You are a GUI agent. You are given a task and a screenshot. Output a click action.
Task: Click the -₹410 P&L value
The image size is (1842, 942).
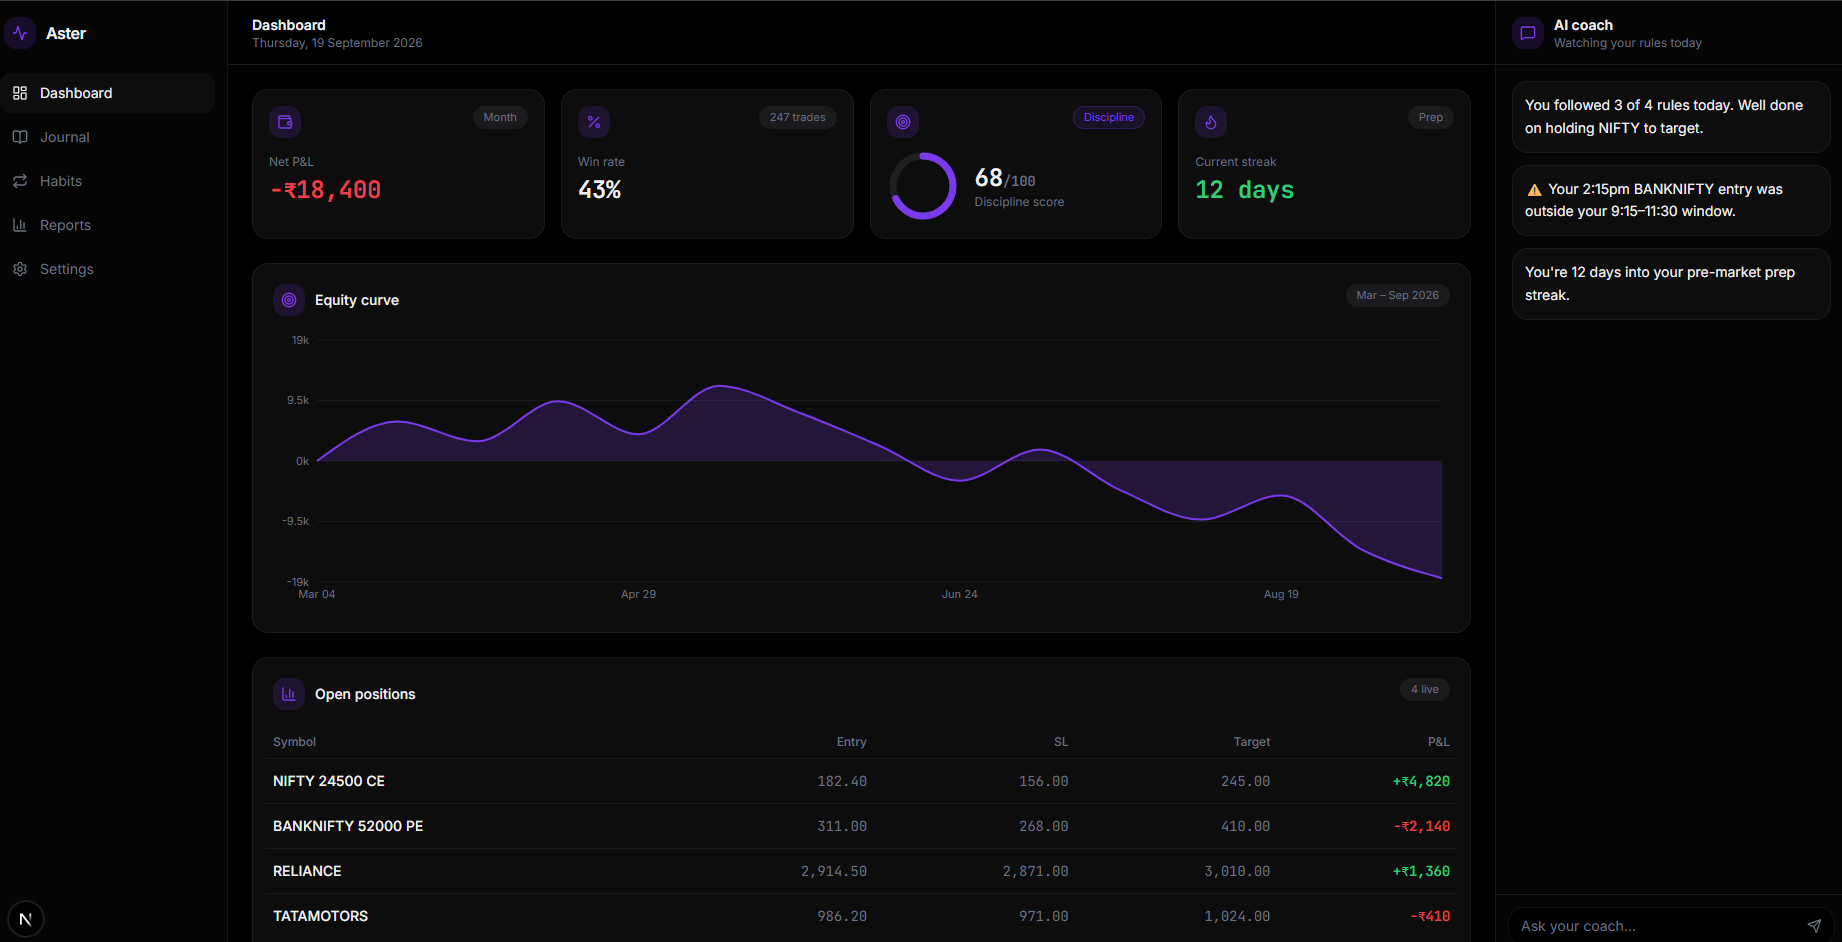tap(1430, 916)
